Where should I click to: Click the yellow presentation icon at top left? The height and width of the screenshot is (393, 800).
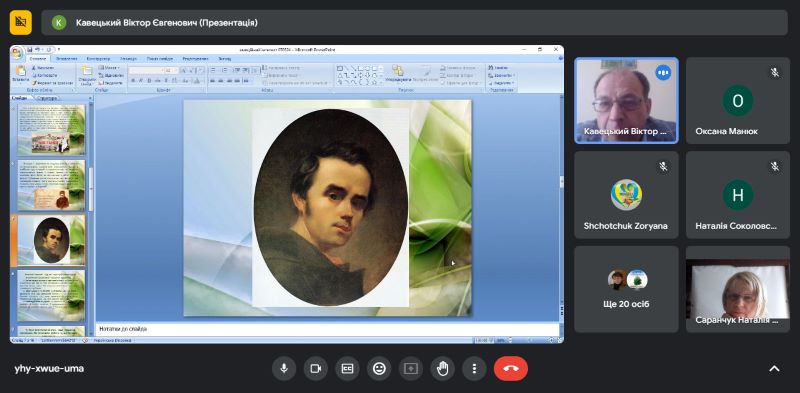(x=21, y=22)
